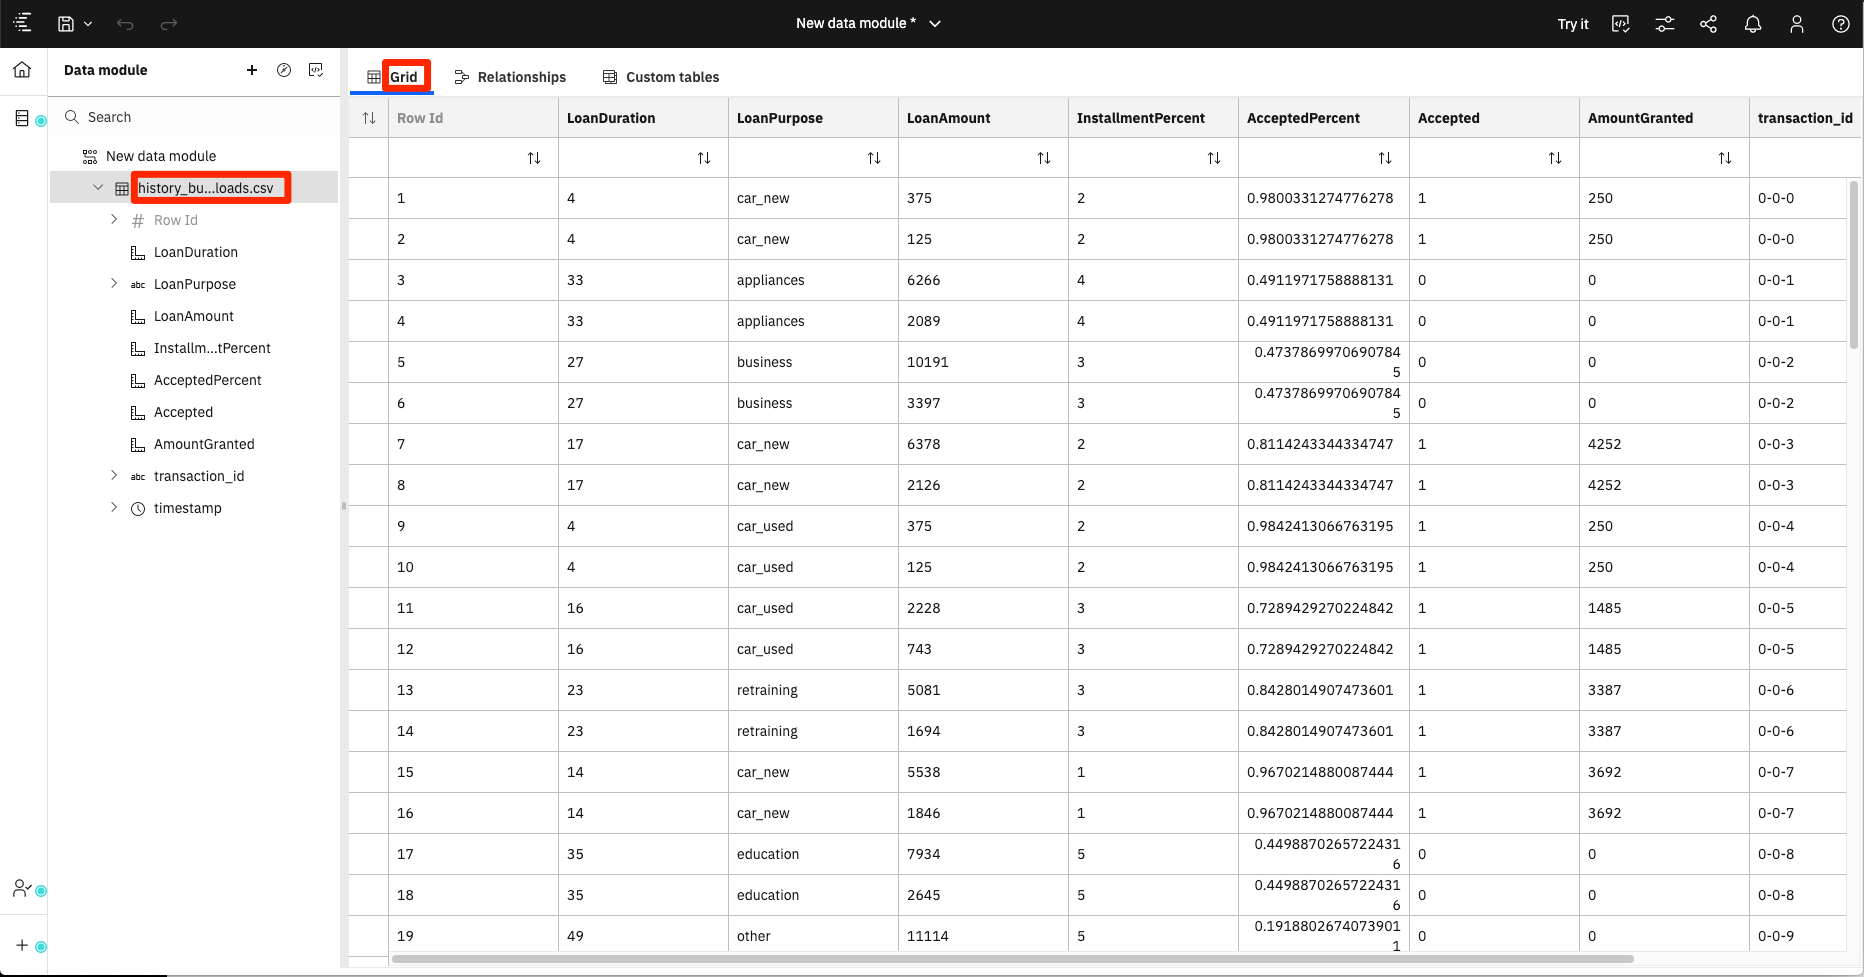Open the validation panel icon beside Try it
Screen dimensions: 1864x977
click(1621, 24)
